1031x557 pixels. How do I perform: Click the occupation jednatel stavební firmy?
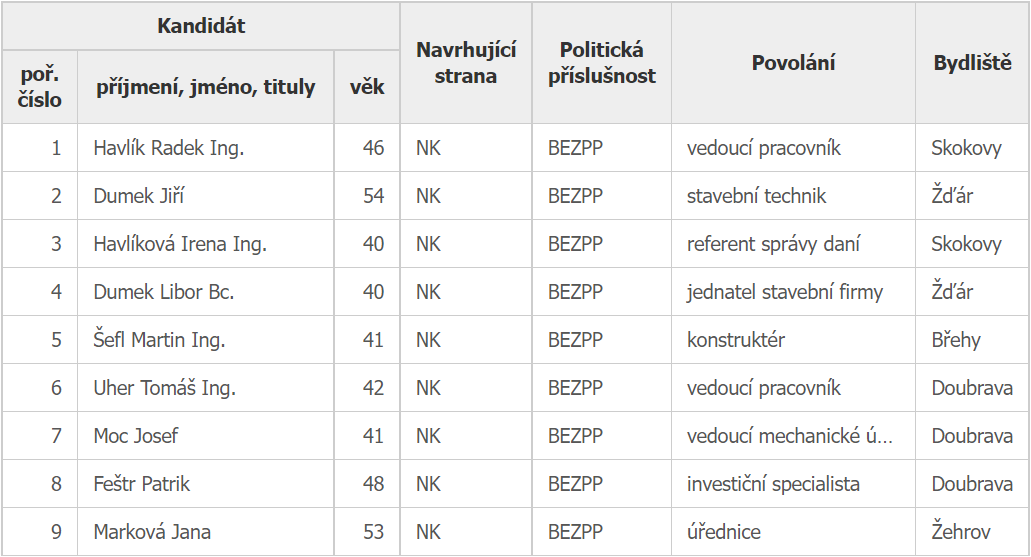pyautogui.click(x=785, y=292)
